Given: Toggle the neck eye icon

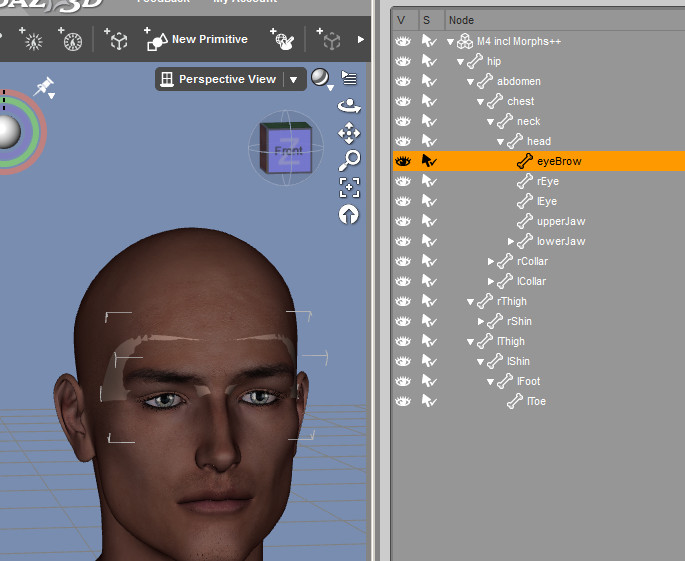Looking at the screenshot, I should point(403,121).
